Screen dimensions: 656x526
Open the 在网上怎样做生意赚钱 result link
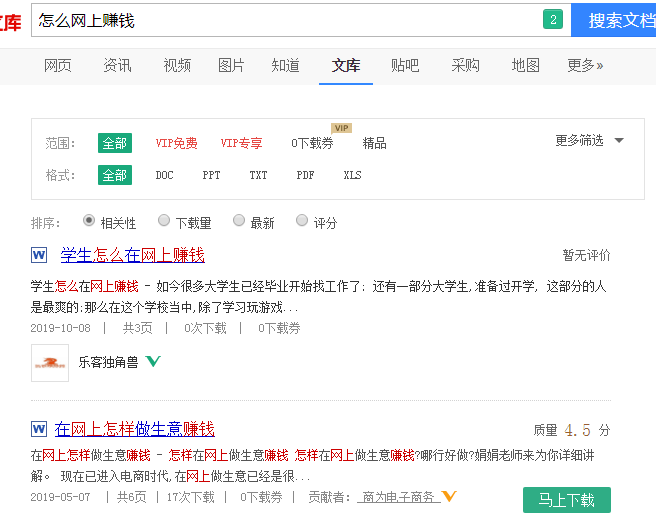click(x=135, y=429)
